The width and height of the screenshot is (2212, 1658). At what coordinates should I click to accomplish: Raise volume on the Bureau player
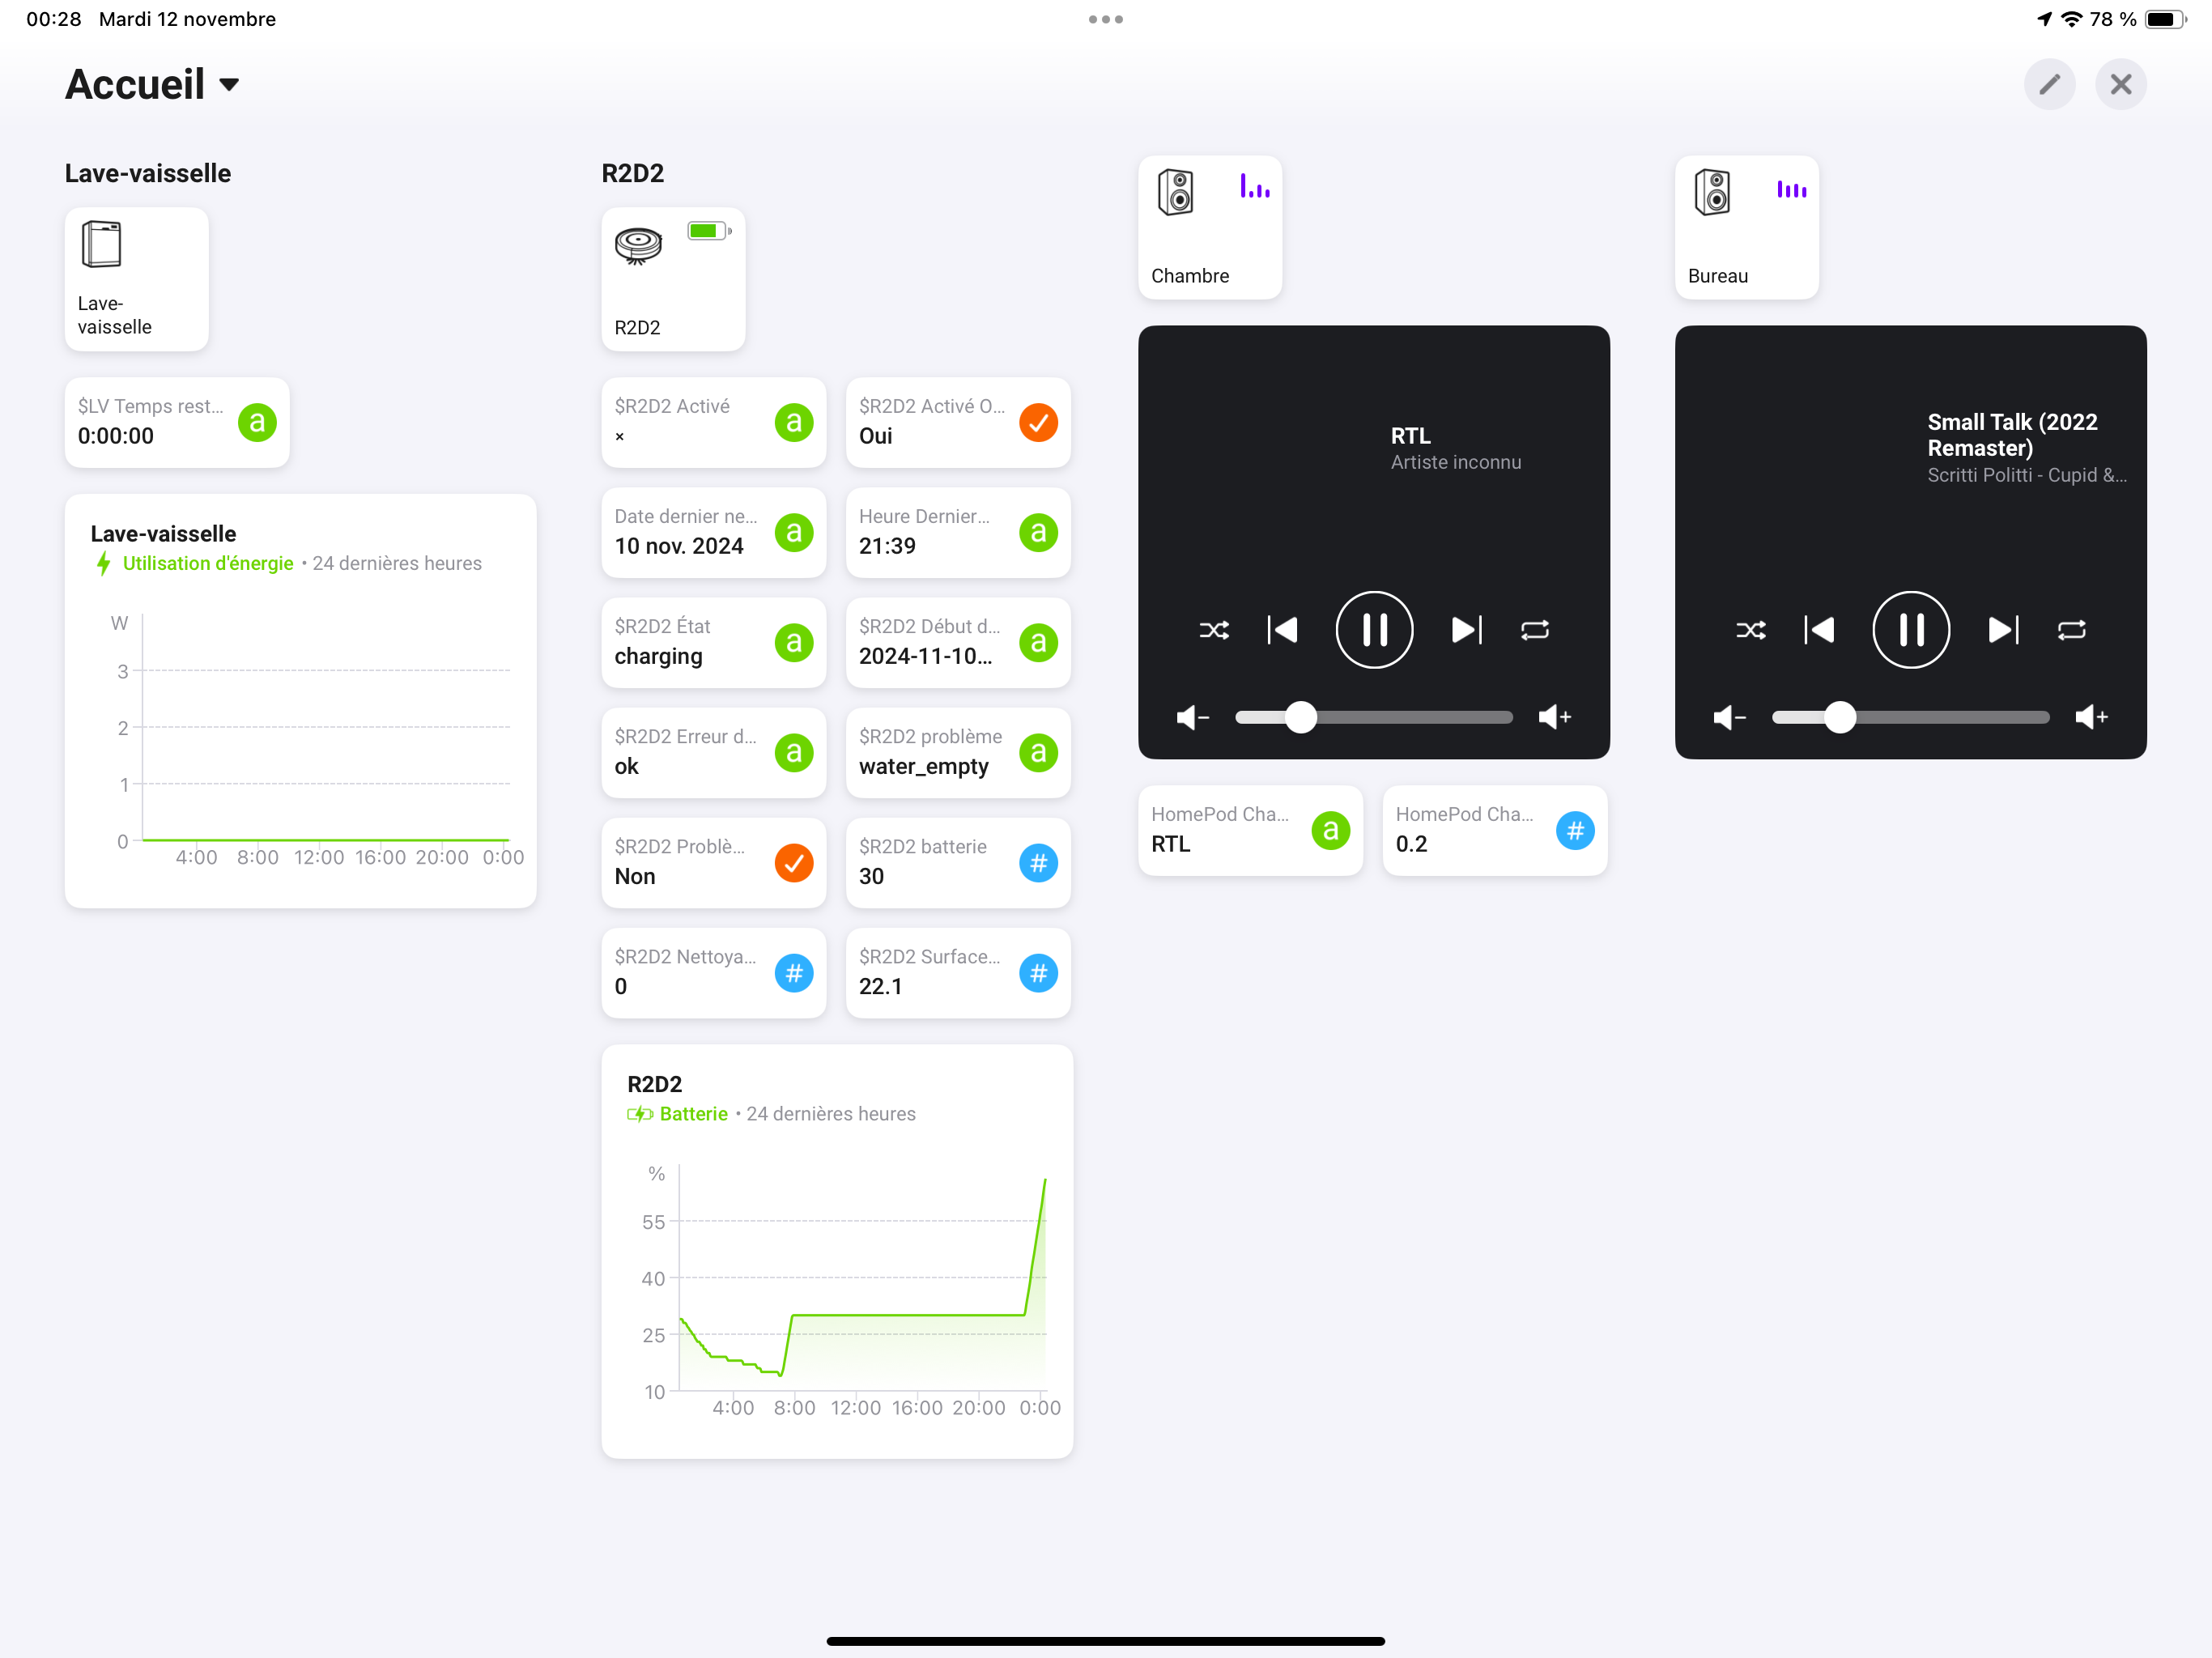coord(2091,717)
